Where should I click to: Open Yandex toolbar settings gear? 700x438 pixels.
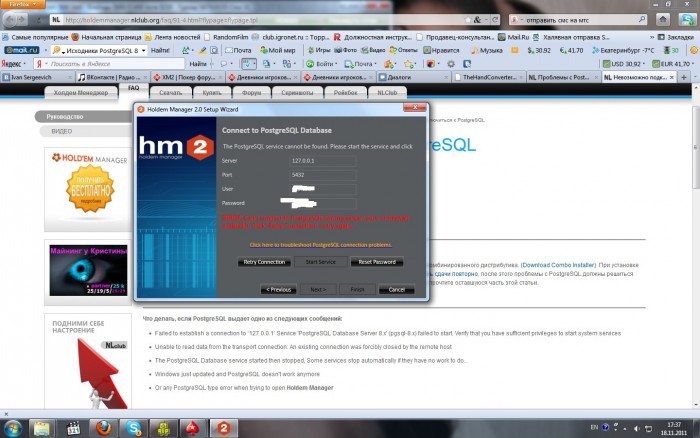pos(451,64)
